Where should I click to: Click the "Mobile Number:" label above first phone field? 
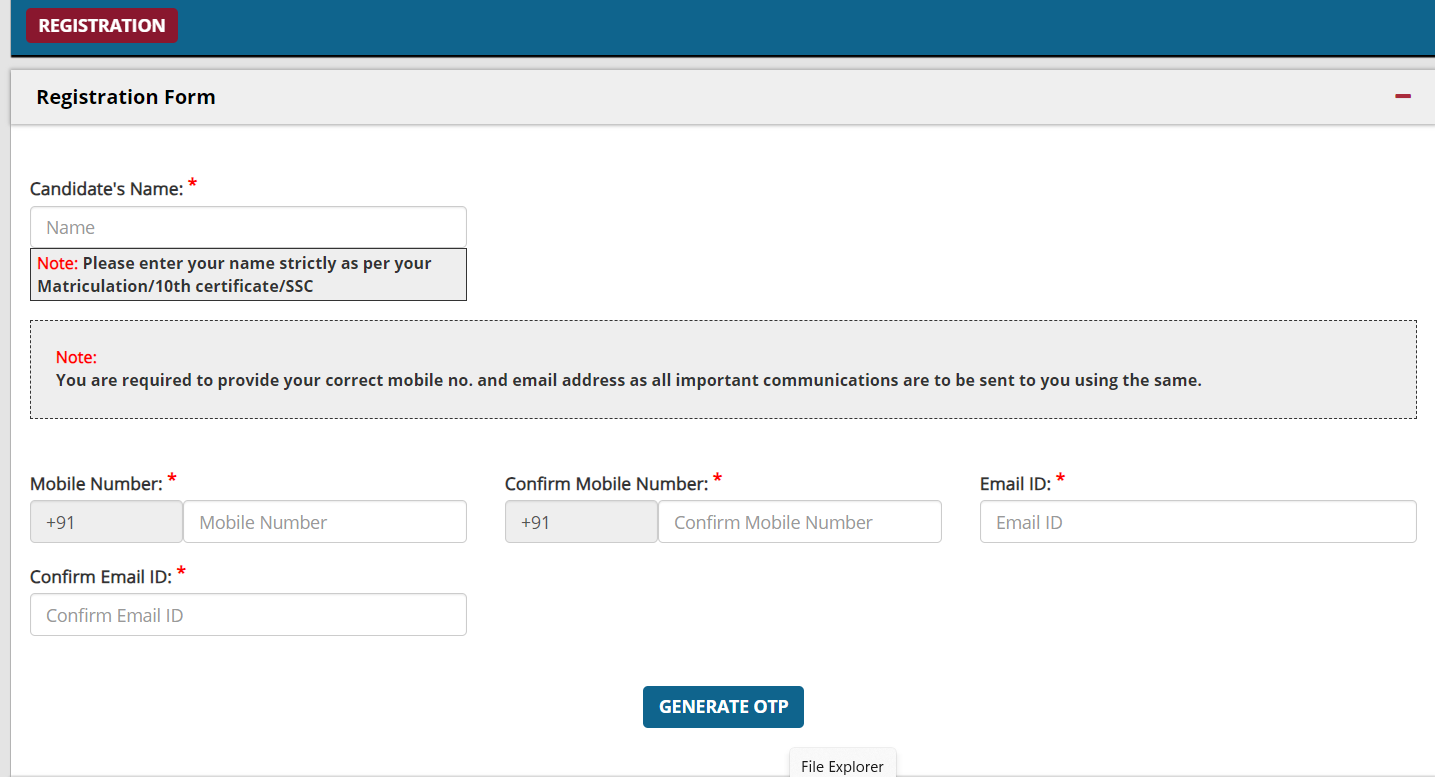coord(96,484)
